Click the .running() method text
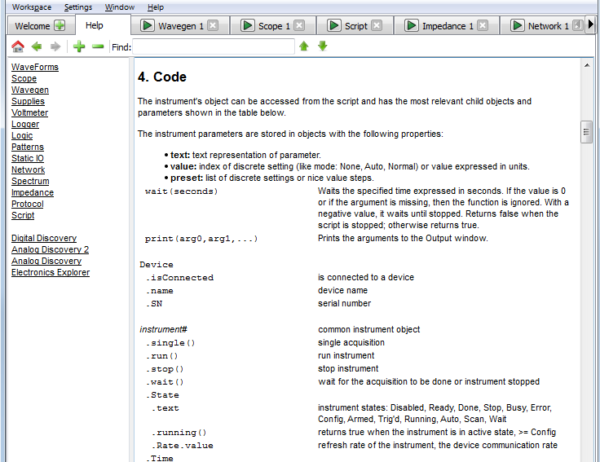Viewport: 600px width, 462px height. [x=179, y=433]
